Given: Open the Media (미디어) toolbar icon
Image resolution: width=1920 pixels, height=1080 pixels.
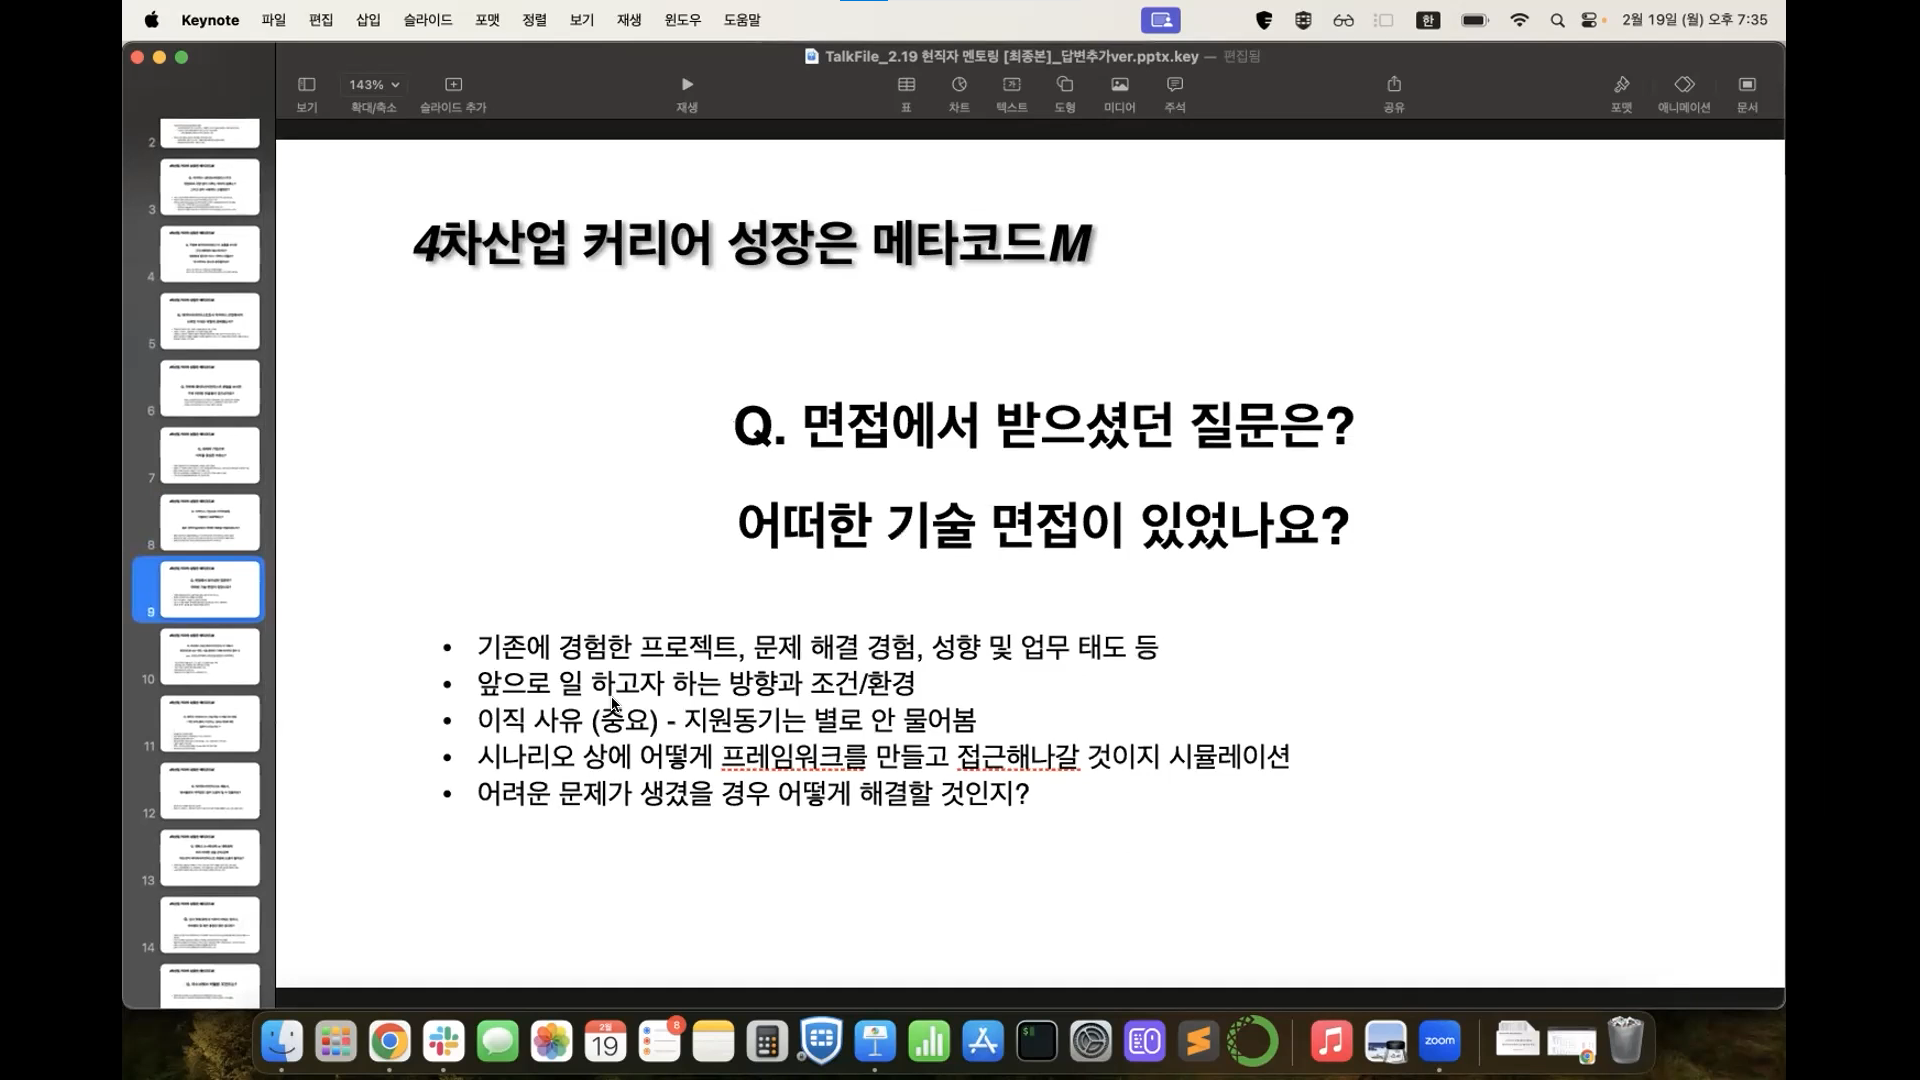Looking at the screenshot, I should [x=1119, y=85].
